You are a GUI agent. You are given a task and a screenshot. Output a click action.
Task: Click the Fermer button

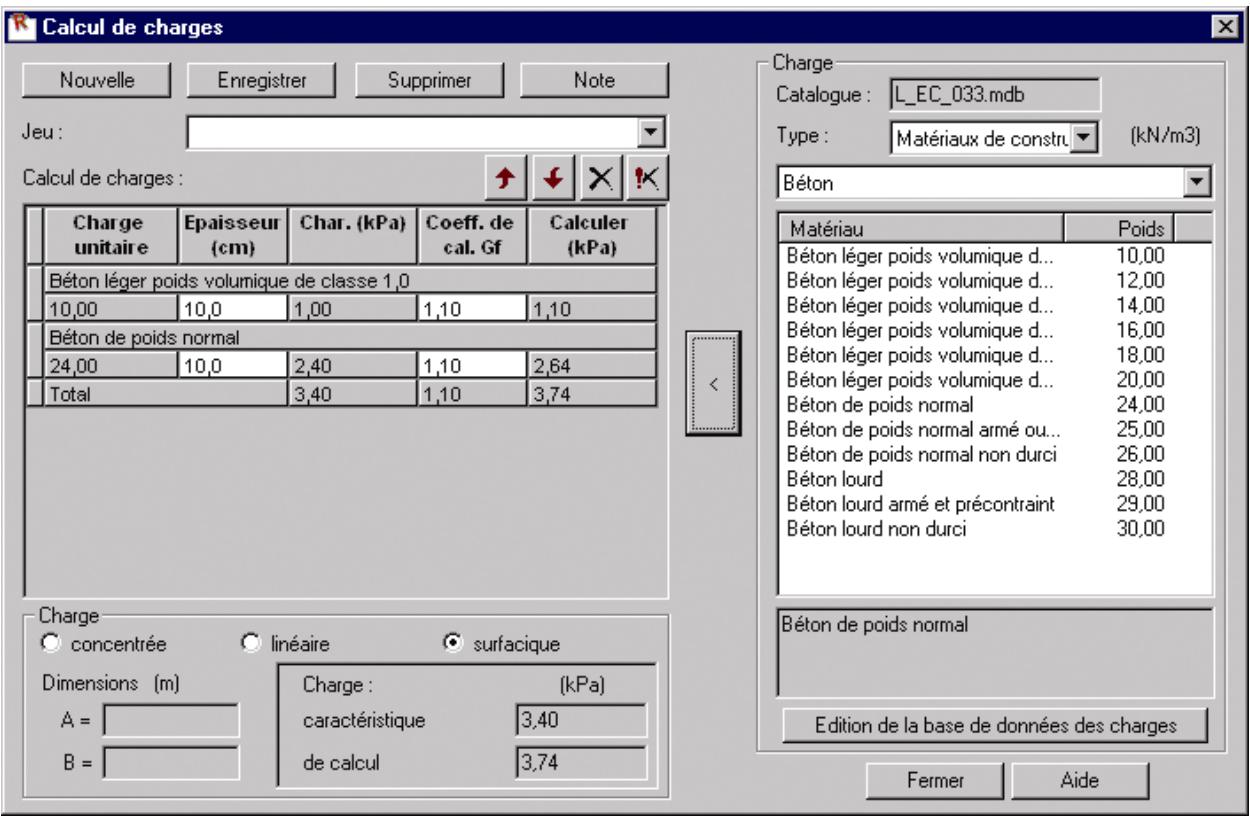point(934,781)
